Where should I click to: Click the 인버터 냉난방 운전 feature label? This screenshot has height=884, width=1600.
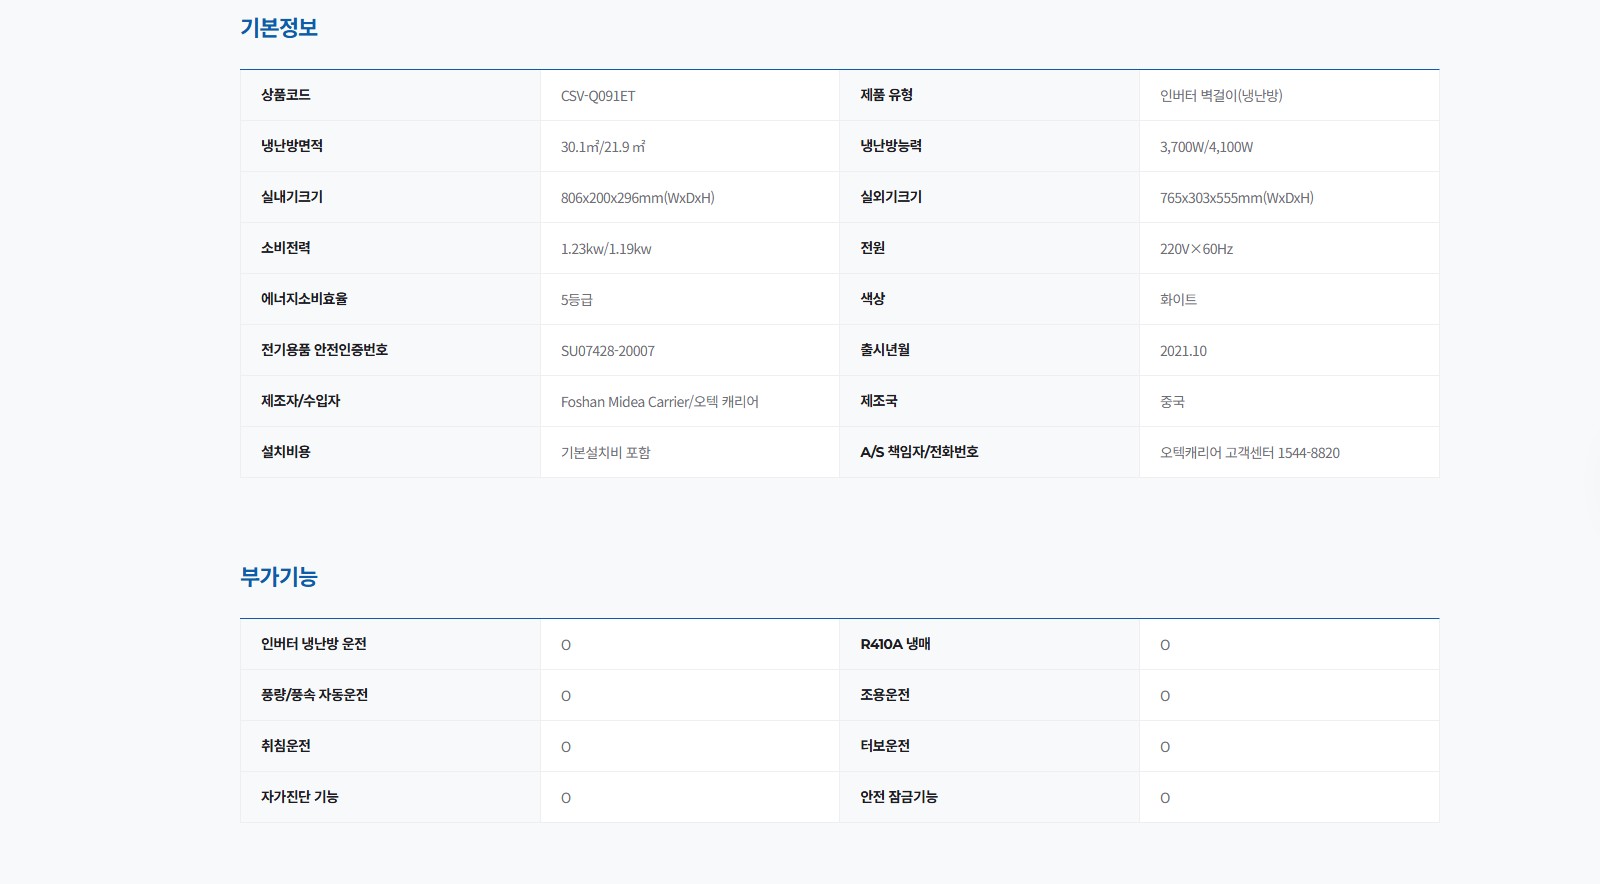[x=313, y=644]
